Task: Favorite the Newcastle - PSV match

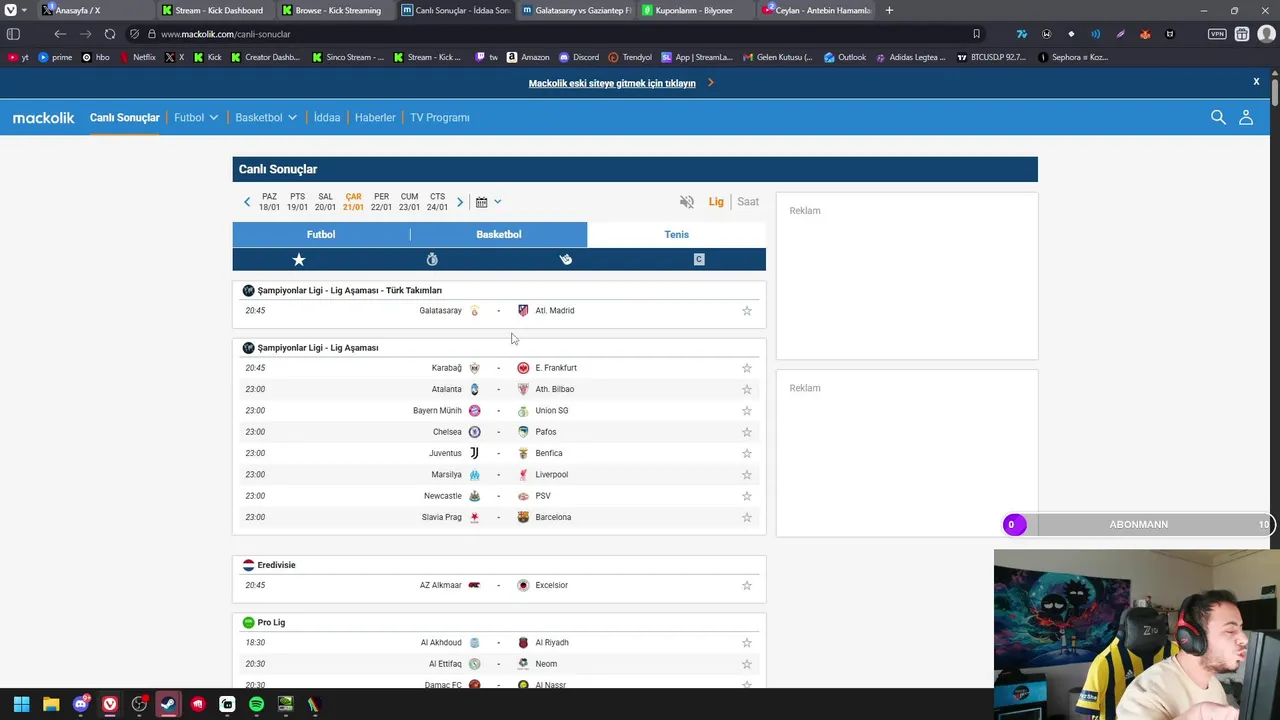Action: click(x=746, y=496)
